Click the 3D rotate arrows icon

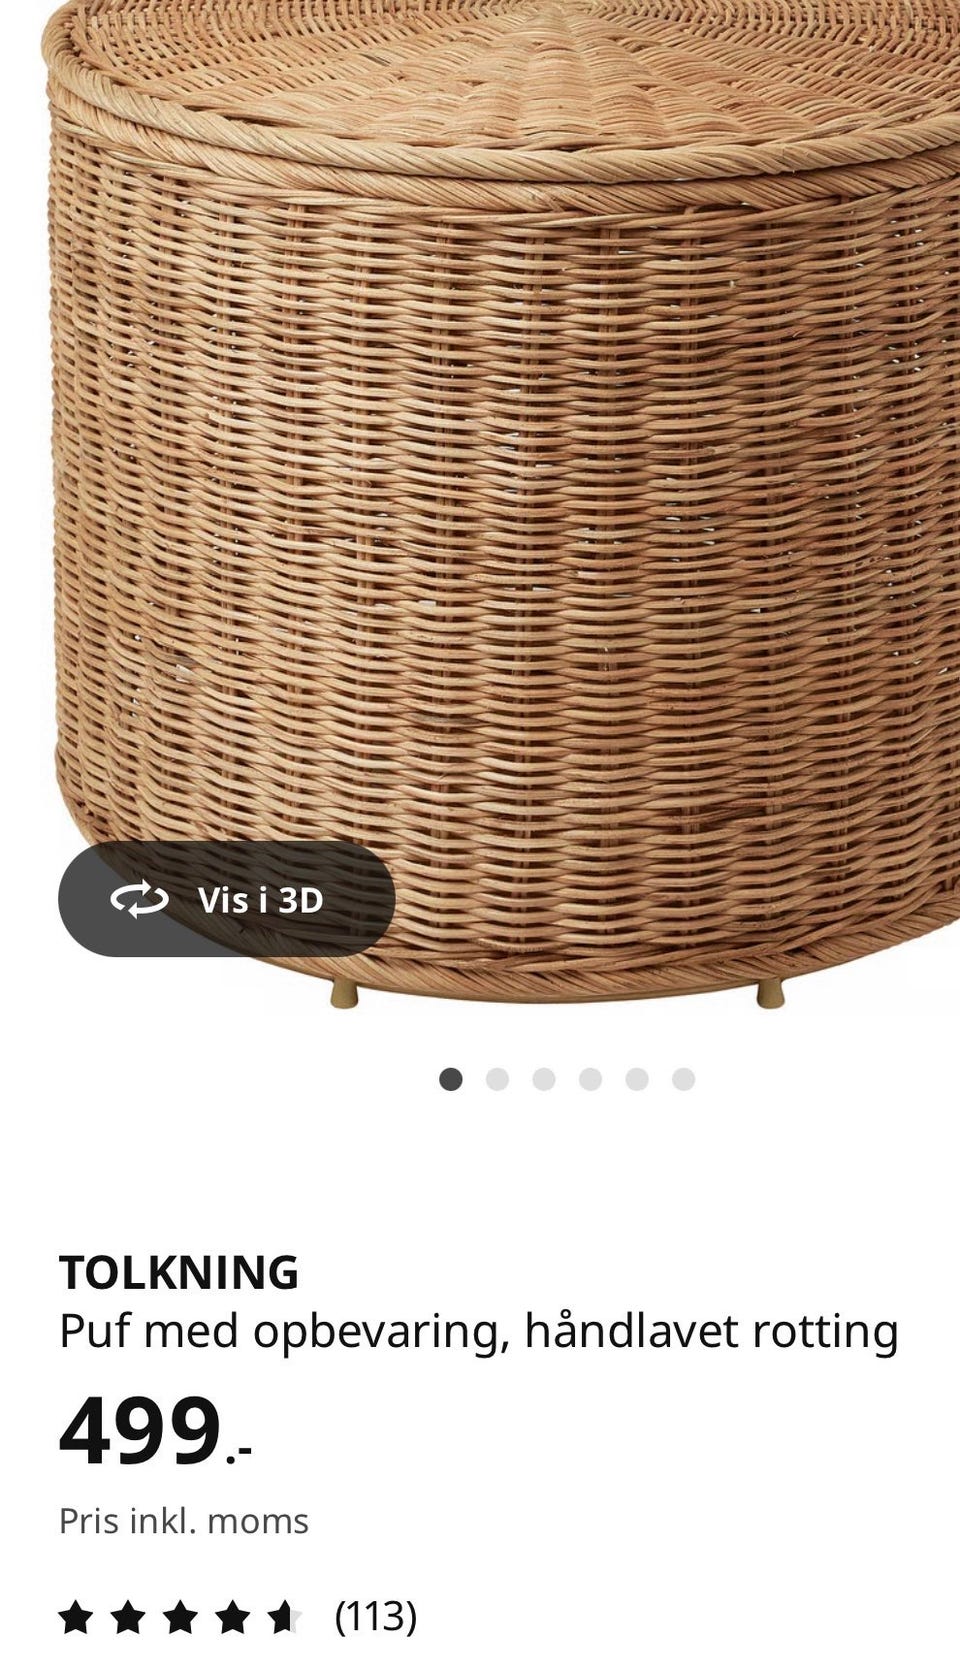coord(139,900)
